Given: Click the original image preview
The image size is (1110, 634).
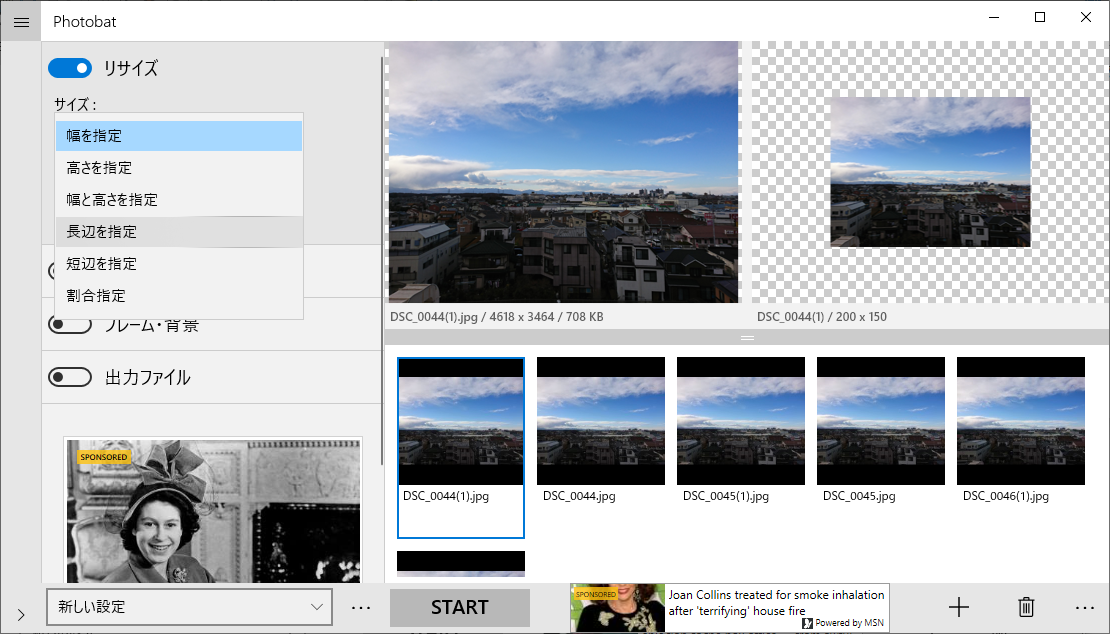Looking at the screenshot, I should 563,172.
